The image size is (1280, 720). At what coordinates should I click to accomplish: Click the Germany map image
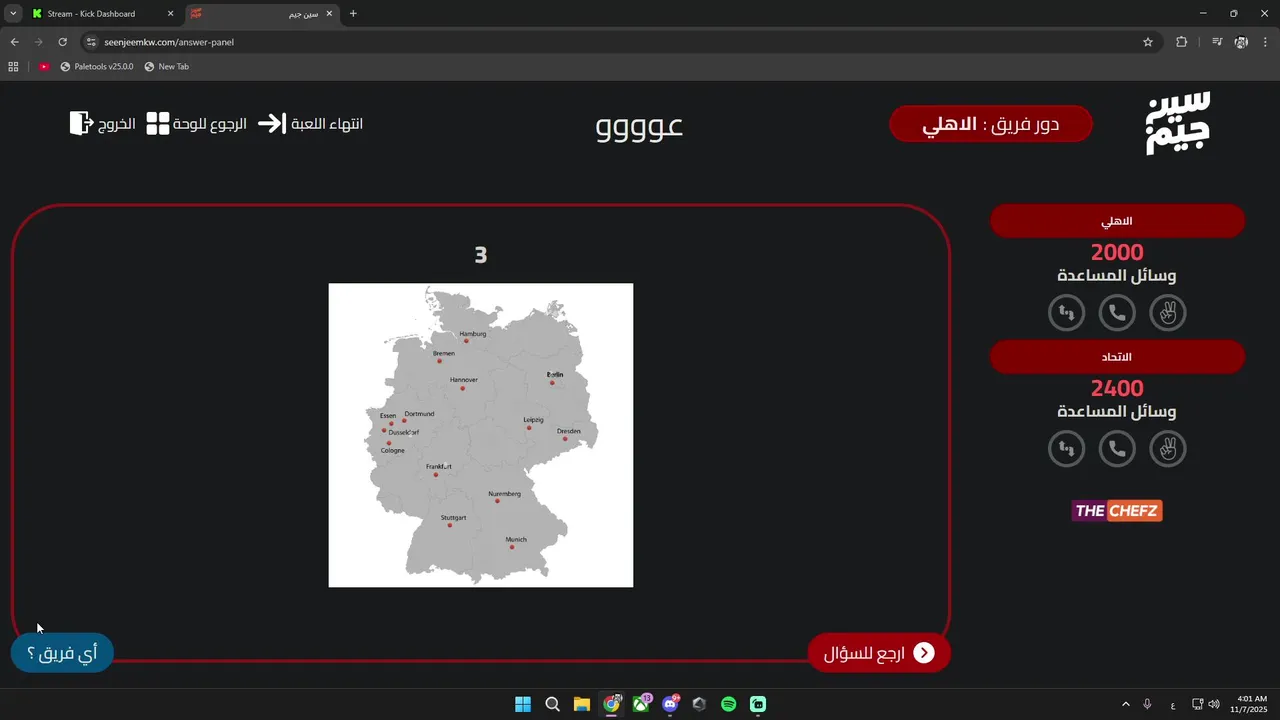pos(481,435)
